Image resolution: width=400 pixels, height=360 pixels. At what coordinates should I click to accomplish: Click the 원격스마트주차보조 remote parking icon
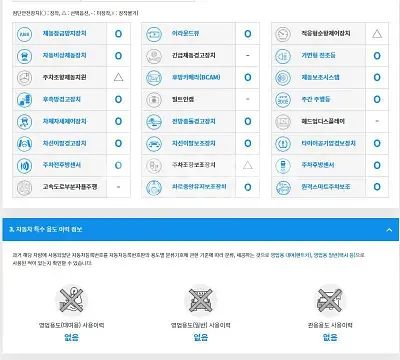tap(283, 187)
